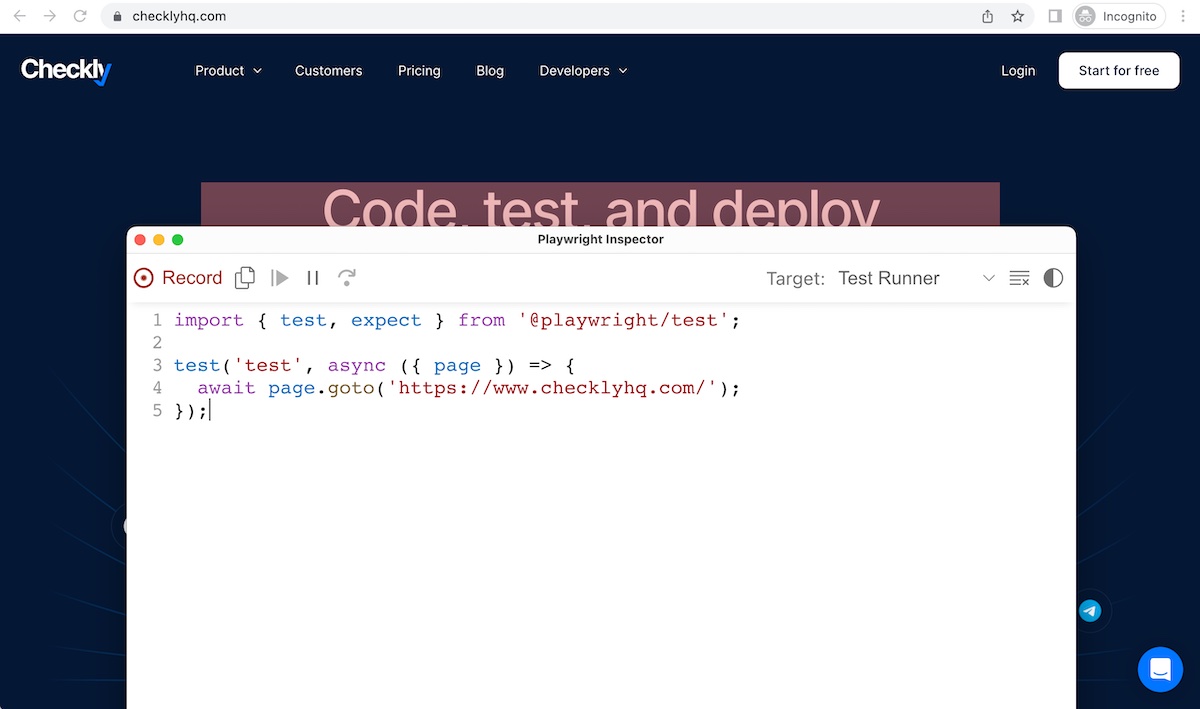Open the Intercom chat bubble
The width and height of the screenshot is (1200, 709).
tap(1160, 669)
